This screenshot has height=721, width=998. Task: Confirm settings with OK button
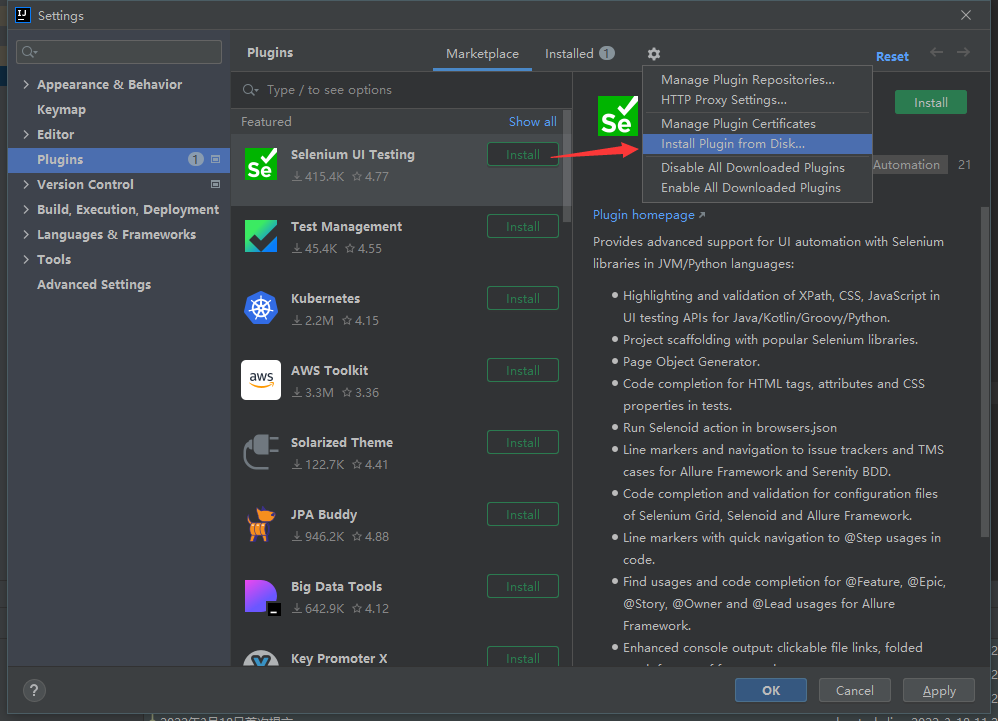(x=771, y=690)
